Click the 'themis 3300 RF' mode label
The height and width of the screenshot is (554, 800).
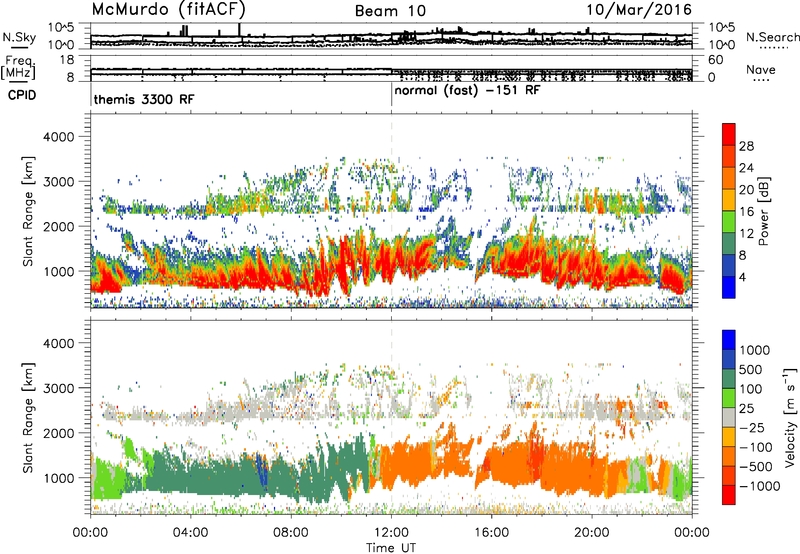point(144,99)
